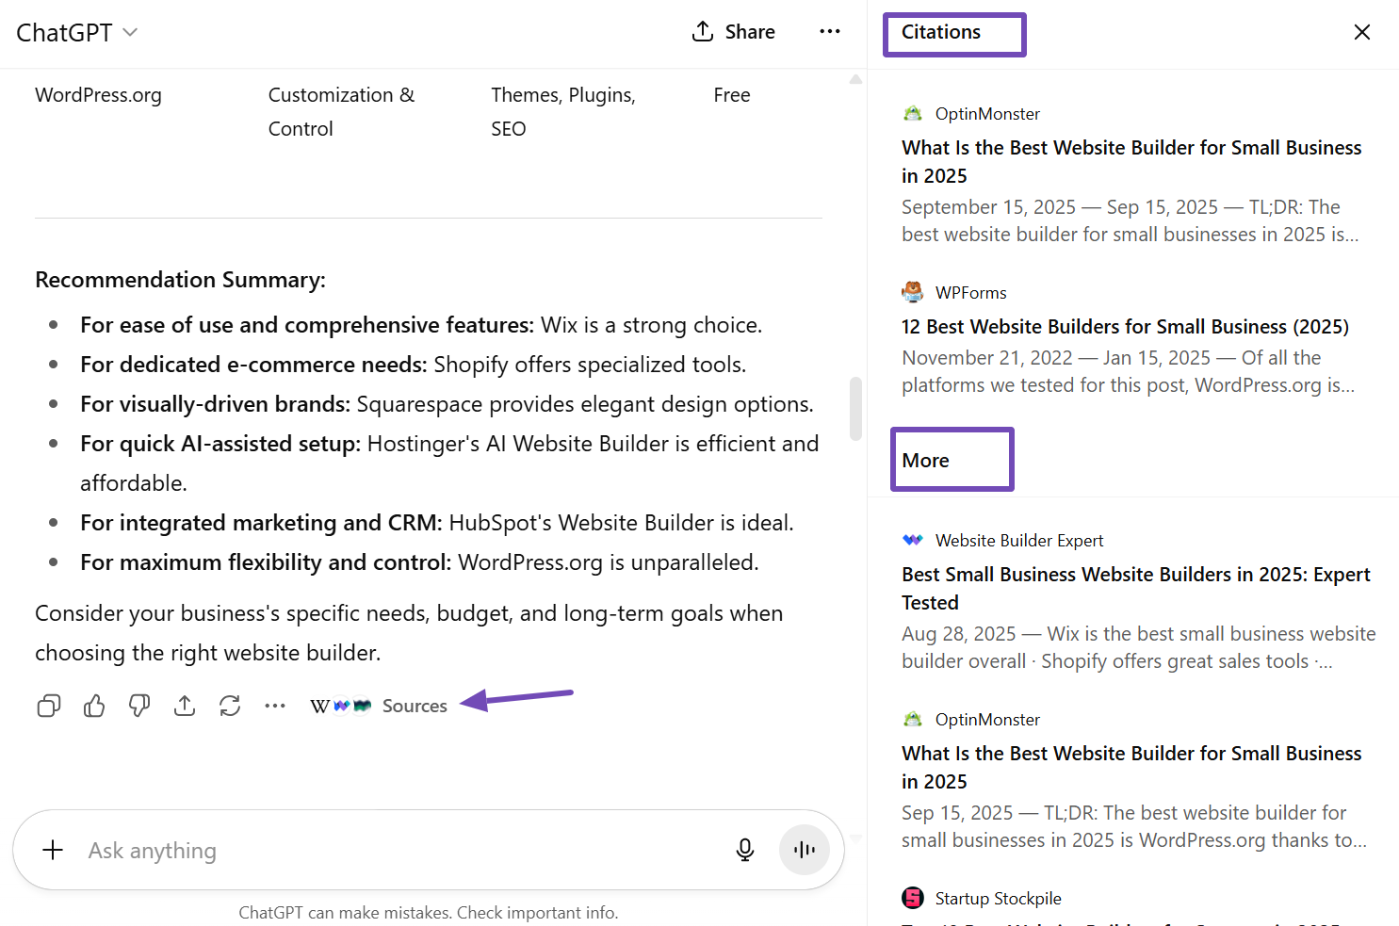Open more actions under the response
This screenshot has width=1399, height=926.
pos(275,706)
